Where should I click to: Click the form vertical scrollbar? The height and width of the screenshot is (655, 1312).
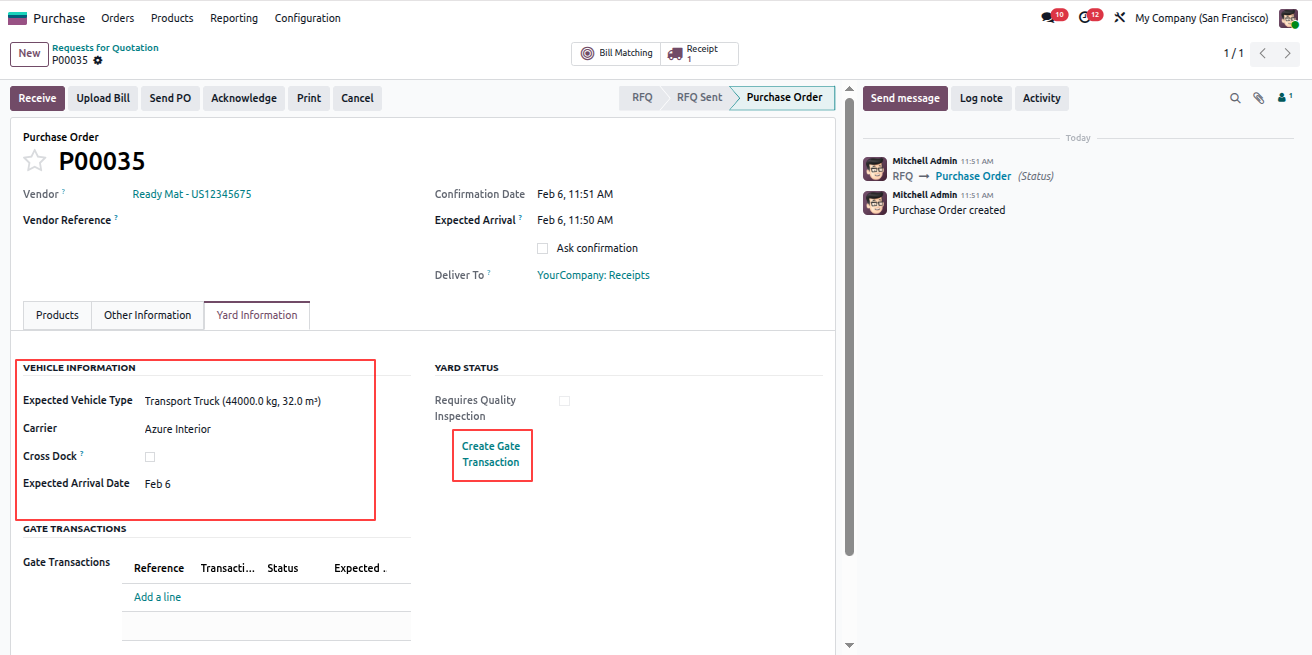coord(850,325)
